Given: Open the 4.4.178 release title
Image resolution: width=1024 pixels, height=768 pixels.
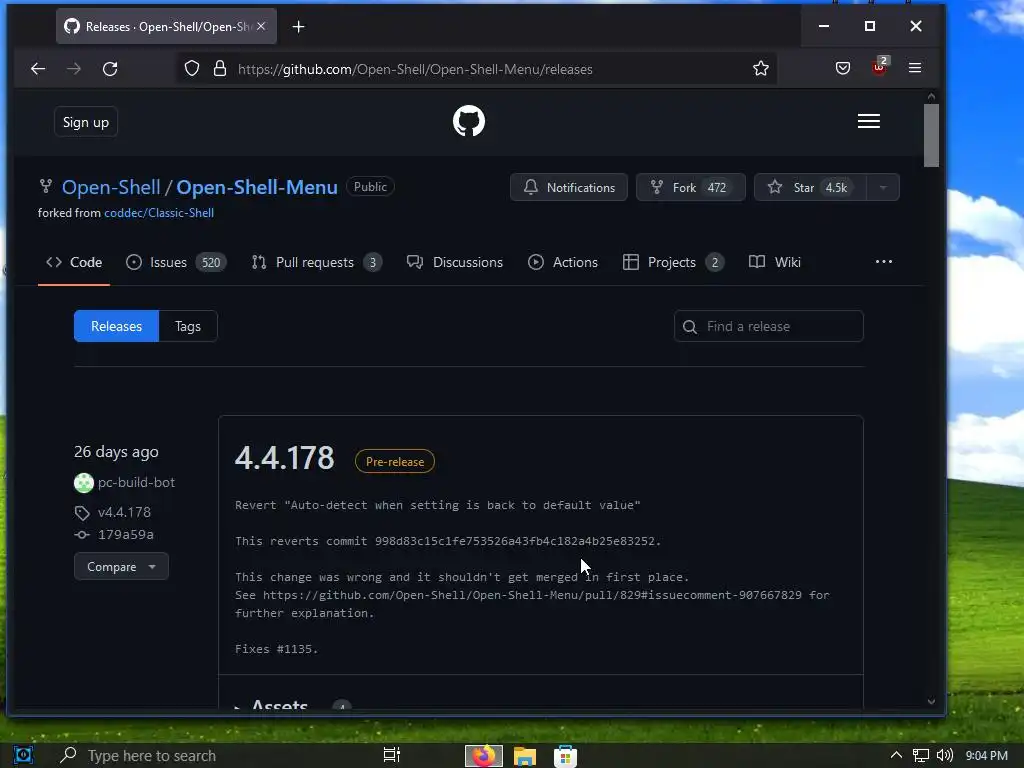Looking at the screenshot, I should (x=284, y=458).
